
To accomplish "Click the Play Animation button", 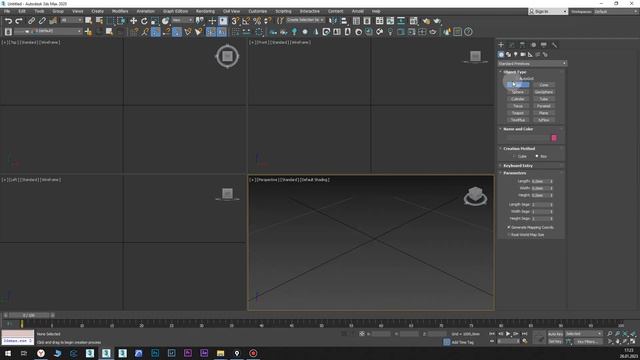I will [x=508, y=334].
